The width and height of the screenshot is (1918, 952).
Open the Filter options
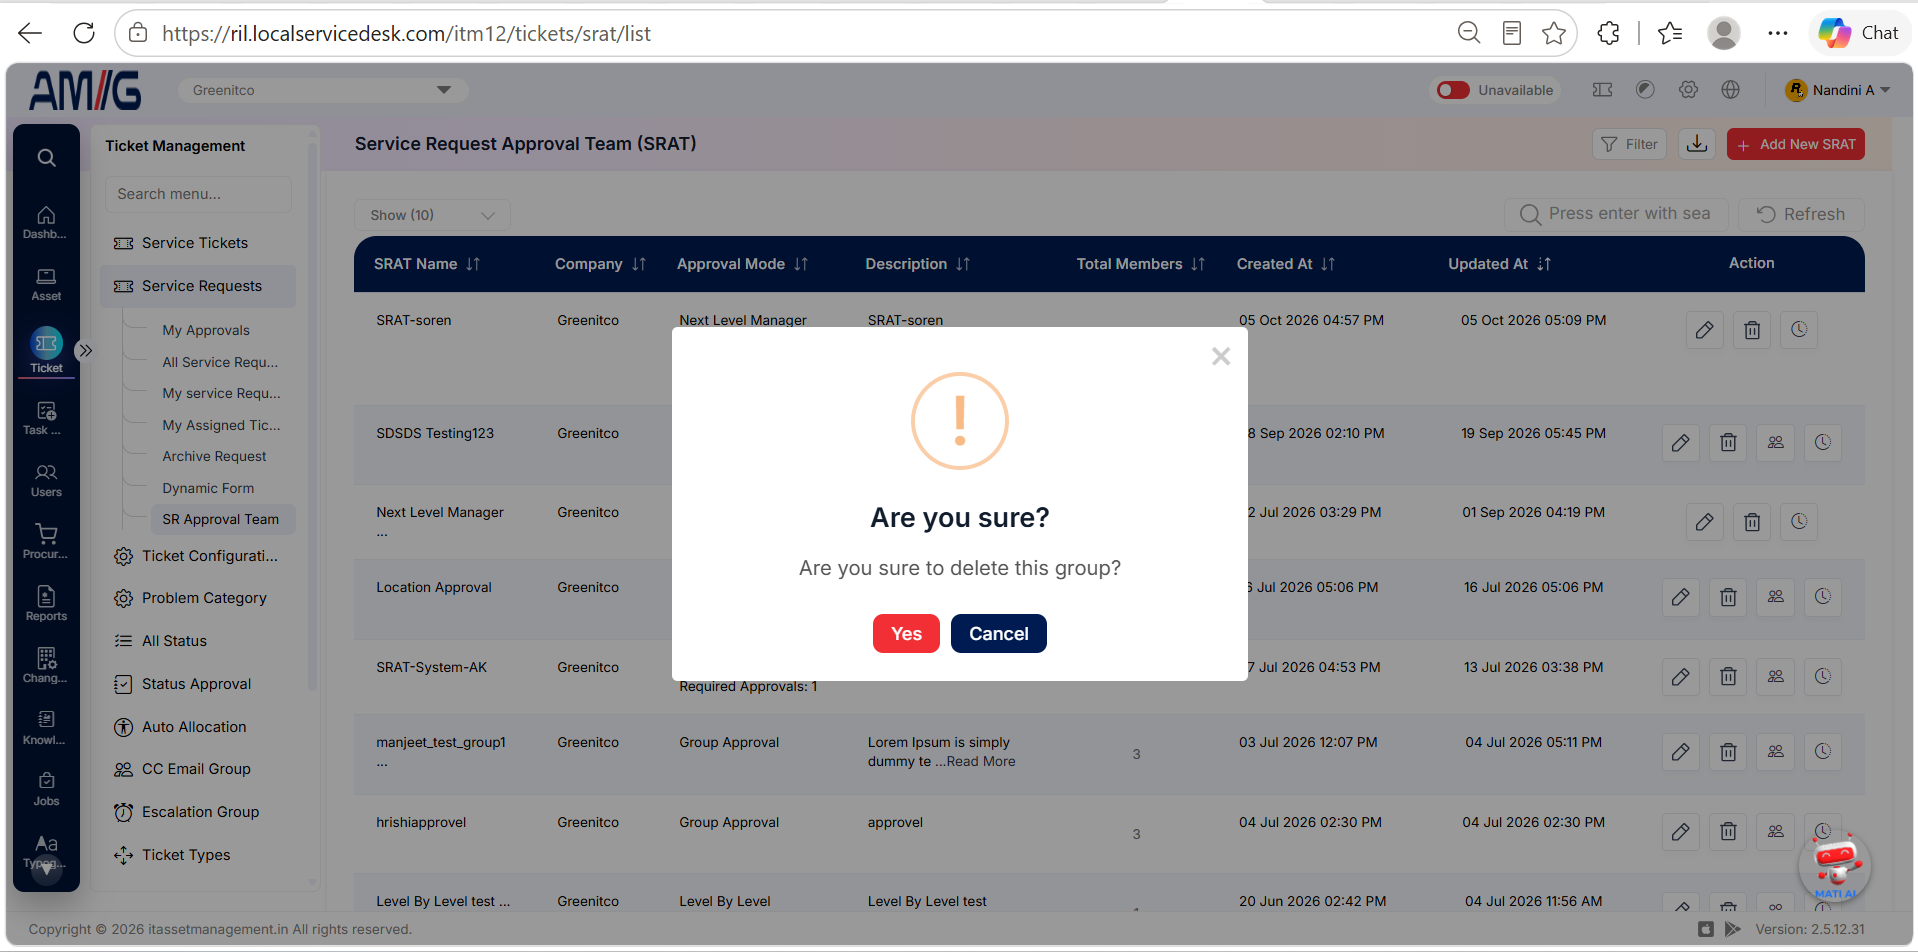(1629, 144)
